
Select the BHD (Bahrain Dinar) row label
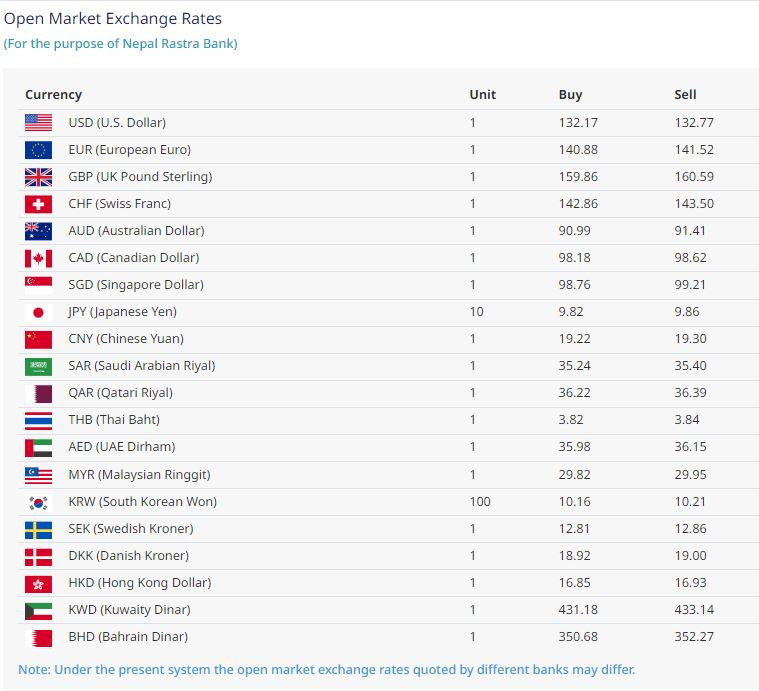(x=128, y=637)
